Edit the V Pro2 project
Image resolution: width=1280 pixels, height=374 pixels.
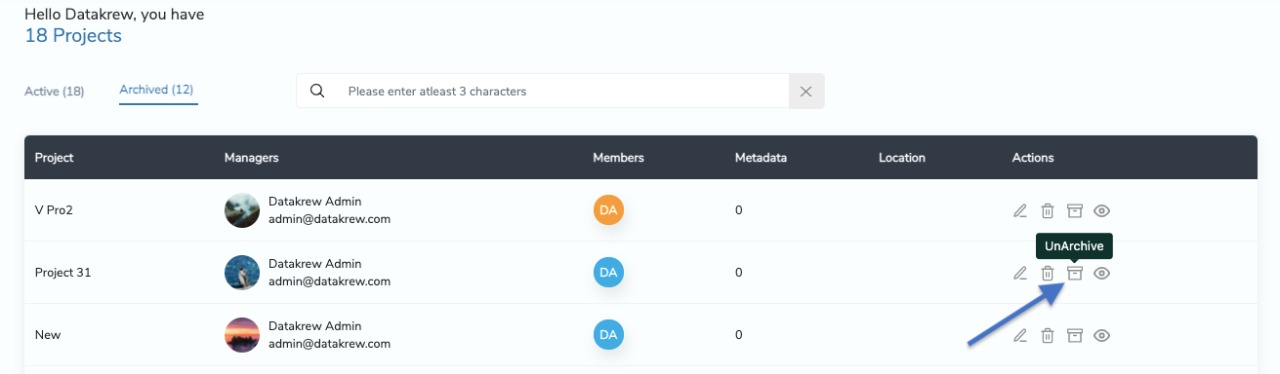[1020, 211]
